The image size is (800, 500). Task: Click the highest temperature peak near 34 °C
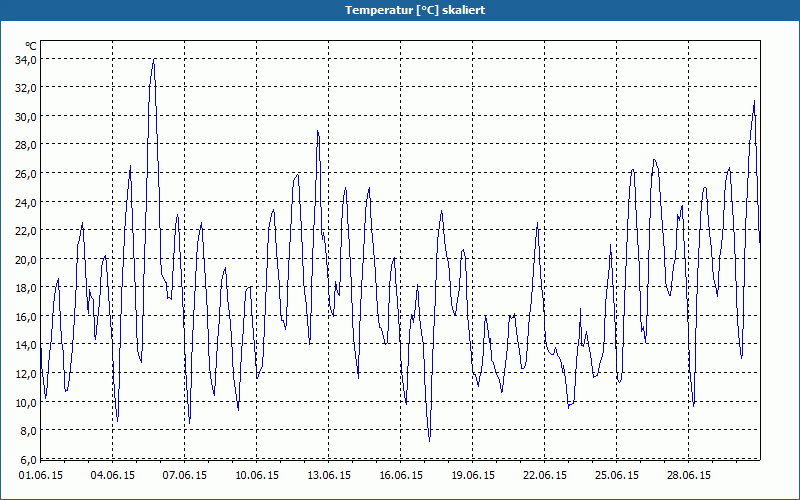tap(153, 60)
